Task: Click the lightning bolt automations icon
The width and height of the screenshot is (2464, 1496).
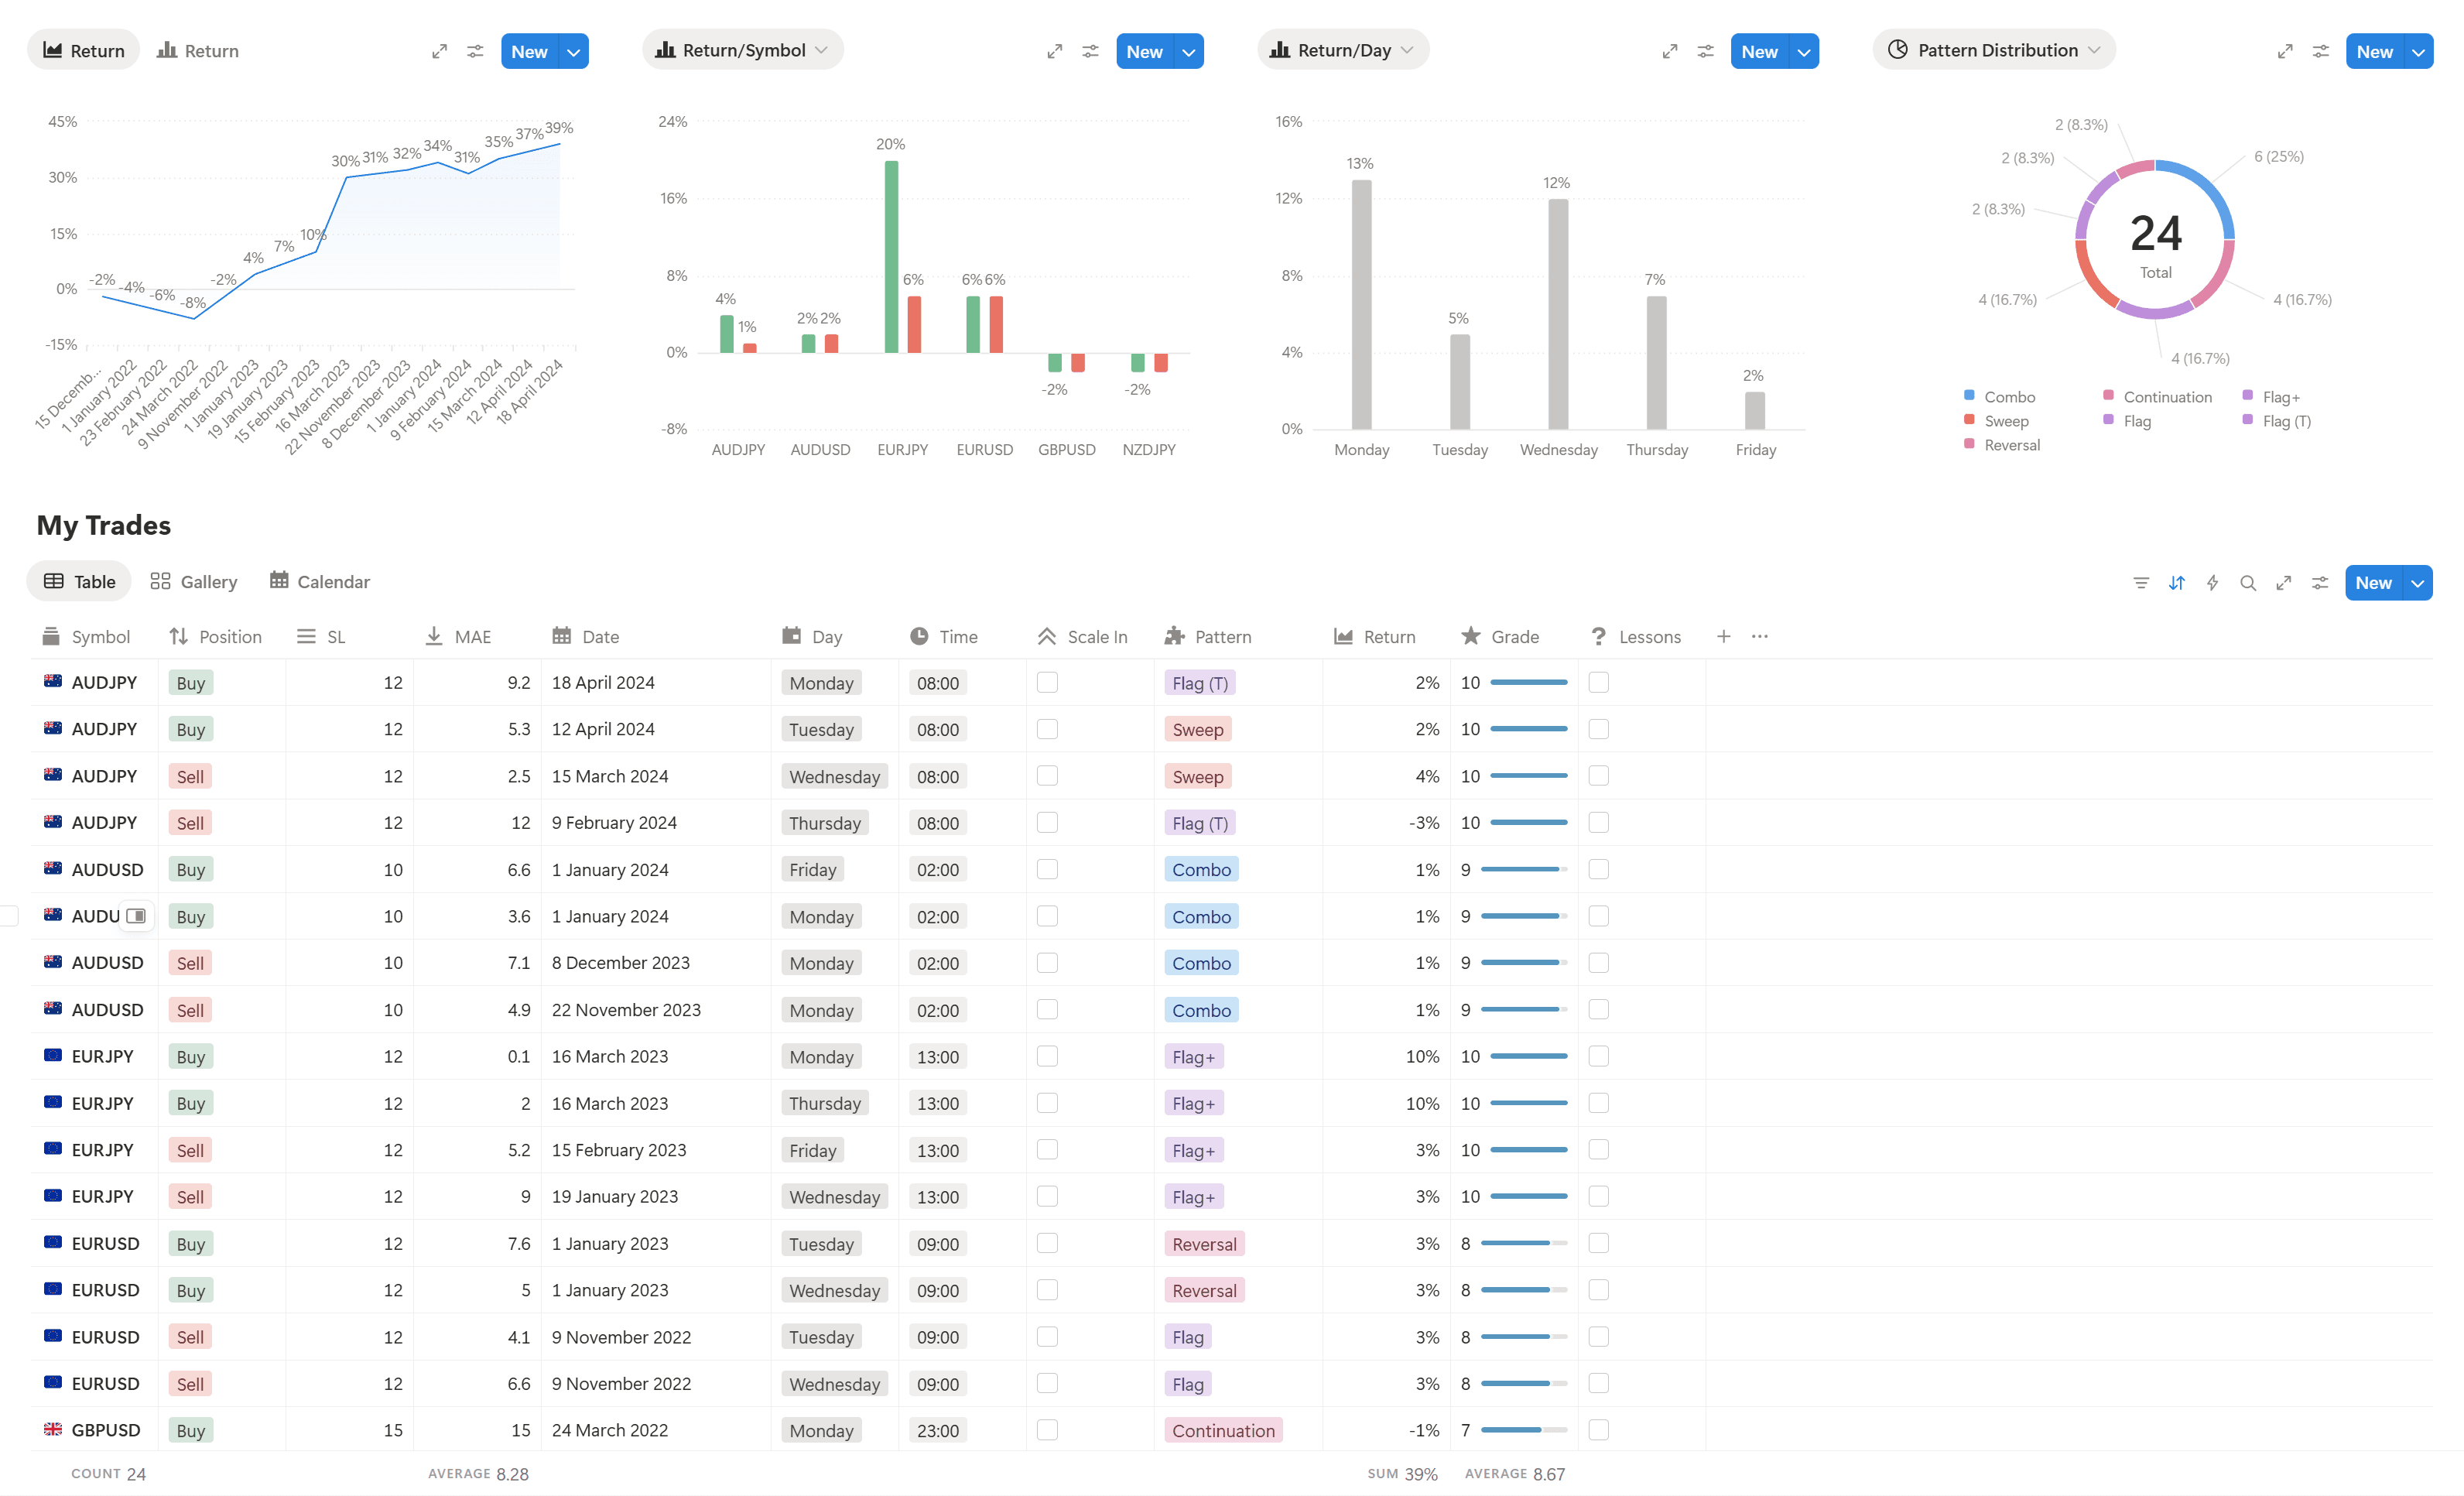Action: [2212, 583]
